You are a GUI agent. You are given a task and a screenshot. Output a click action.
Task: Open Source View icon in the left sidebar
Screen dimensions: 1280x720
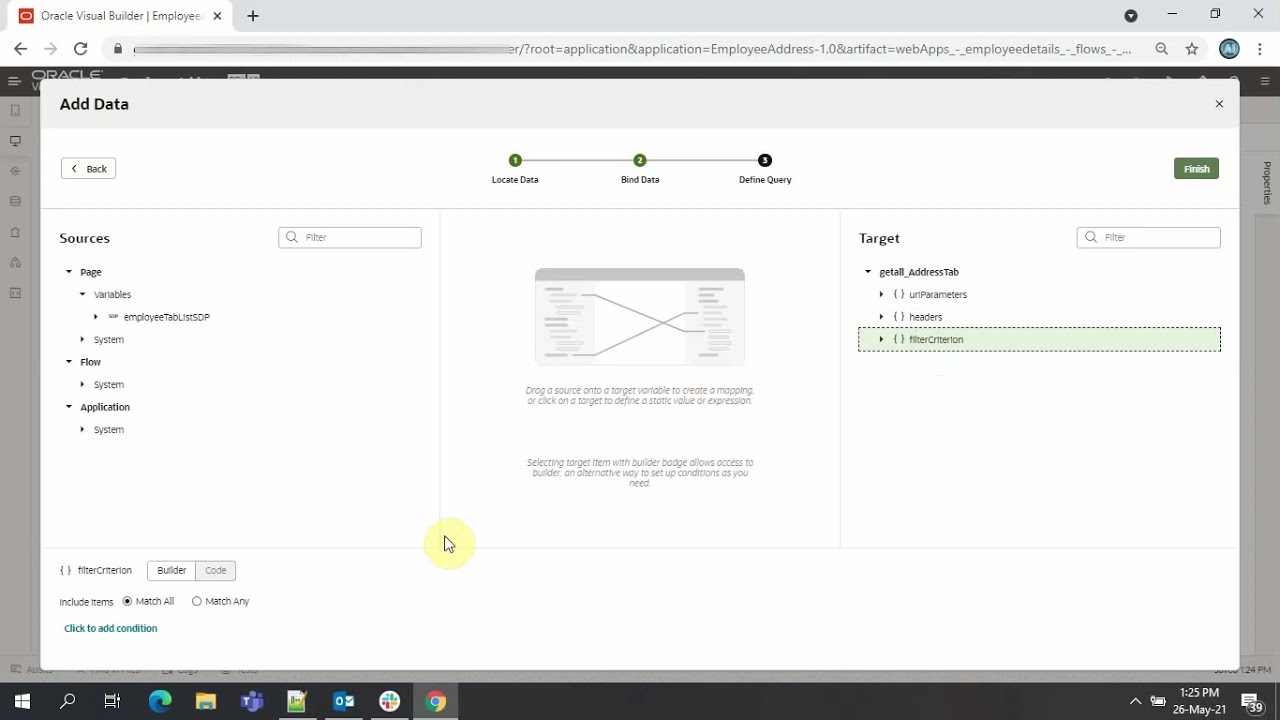(15, 293)
